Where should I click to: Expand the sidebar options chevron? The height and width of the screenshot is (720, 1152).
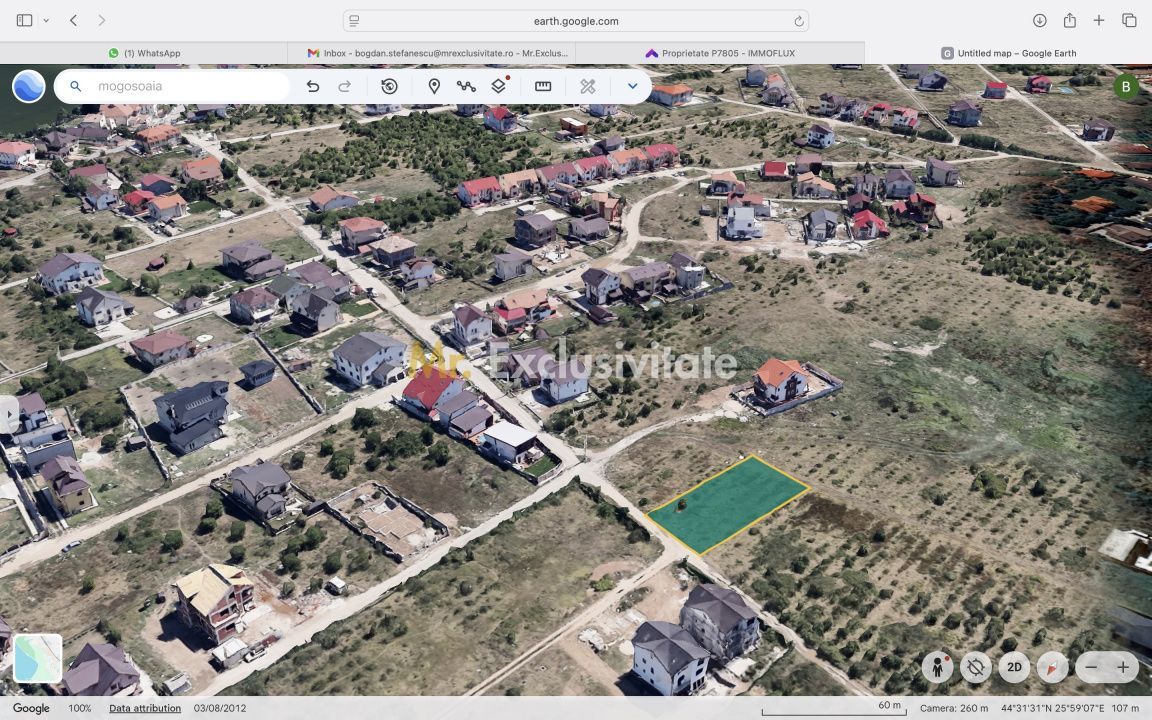pyautogui.click(x=46, y=21)
